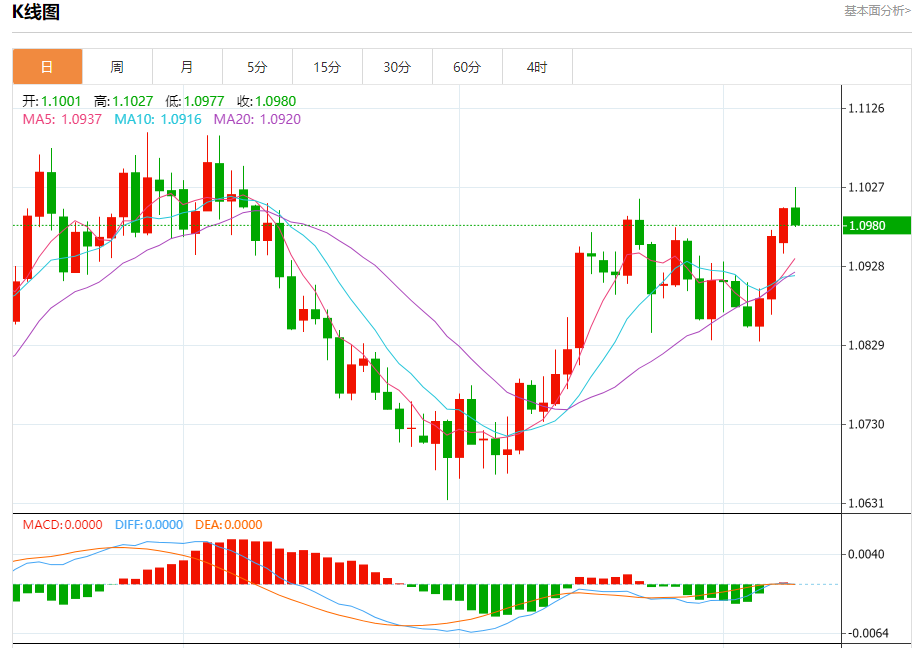This screenshot has width=919, height=648.
Task: Click the 开: 1.1001 open value
Action: (52, 101)
